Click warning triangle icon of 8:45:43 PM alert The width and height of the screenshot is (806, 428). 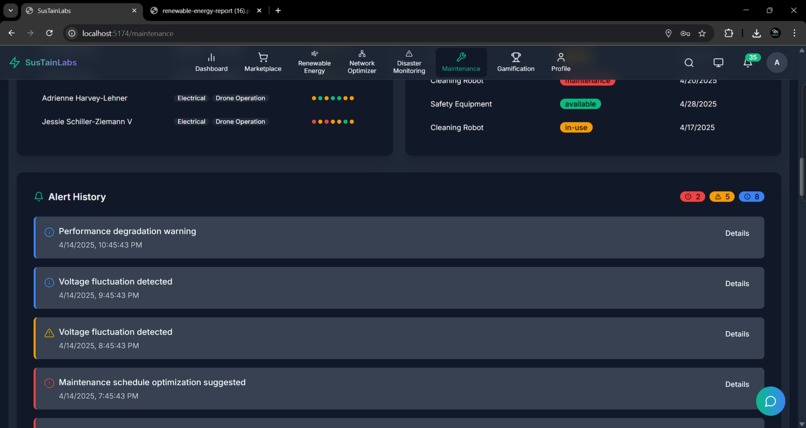click(49, 333)
